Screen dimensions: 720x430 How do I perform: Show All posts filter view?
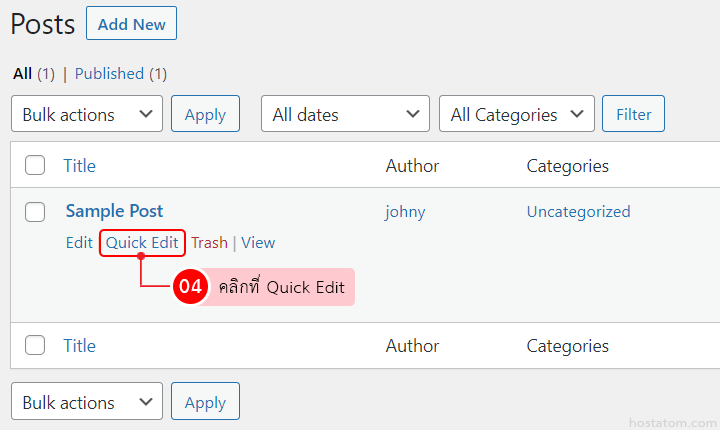click(x=22, y=73)
